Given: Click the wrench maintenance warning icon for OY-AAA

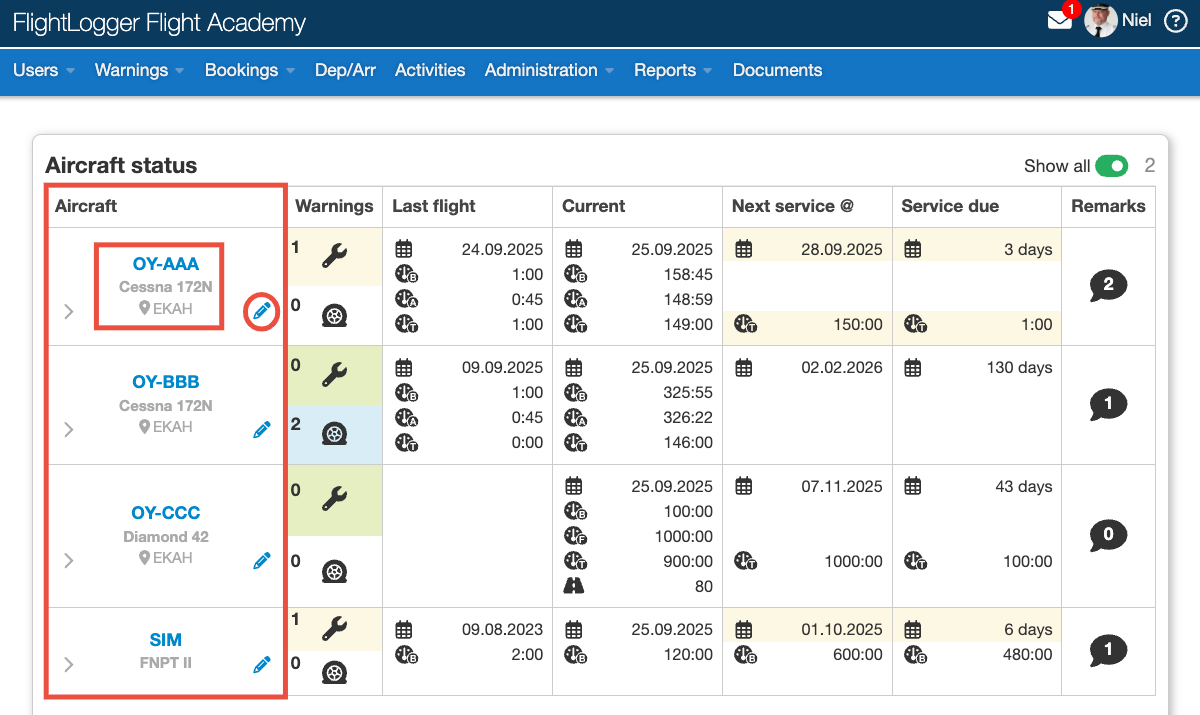Looking at the screenshot, I should [334, 257].
